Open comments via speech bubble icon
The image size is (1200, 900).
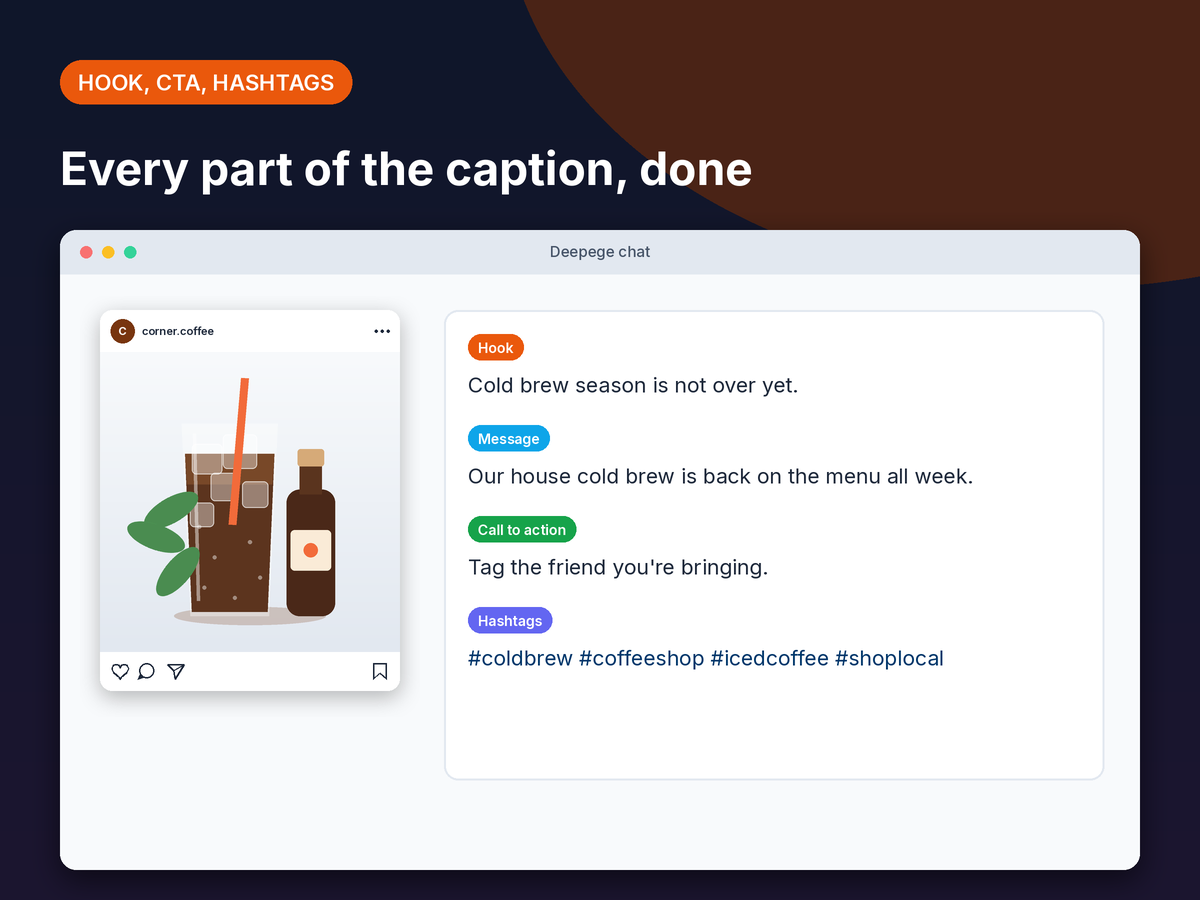tap(146, 671)
